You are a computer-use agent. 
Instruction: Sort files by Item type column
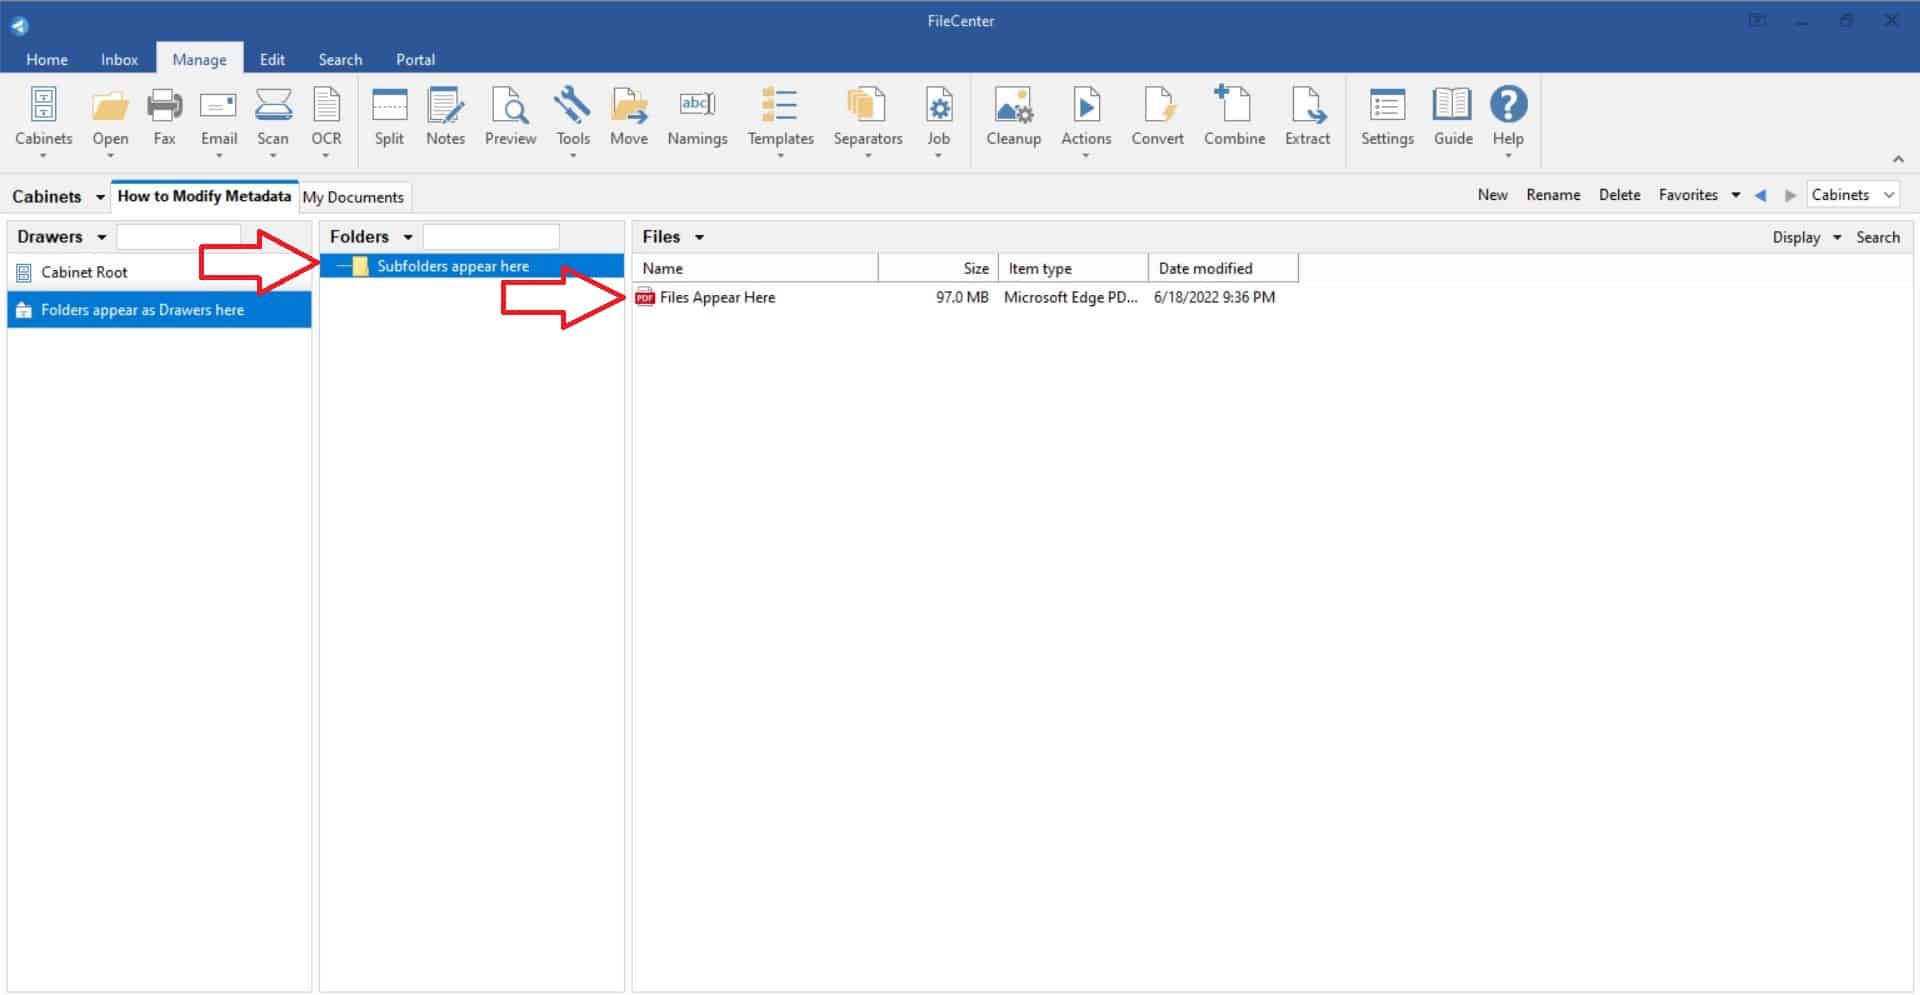point(1073,268)
